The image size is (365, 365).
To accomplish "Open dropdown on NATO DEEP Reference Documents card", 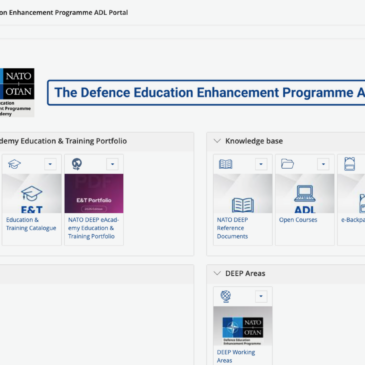I will (261, 164).
